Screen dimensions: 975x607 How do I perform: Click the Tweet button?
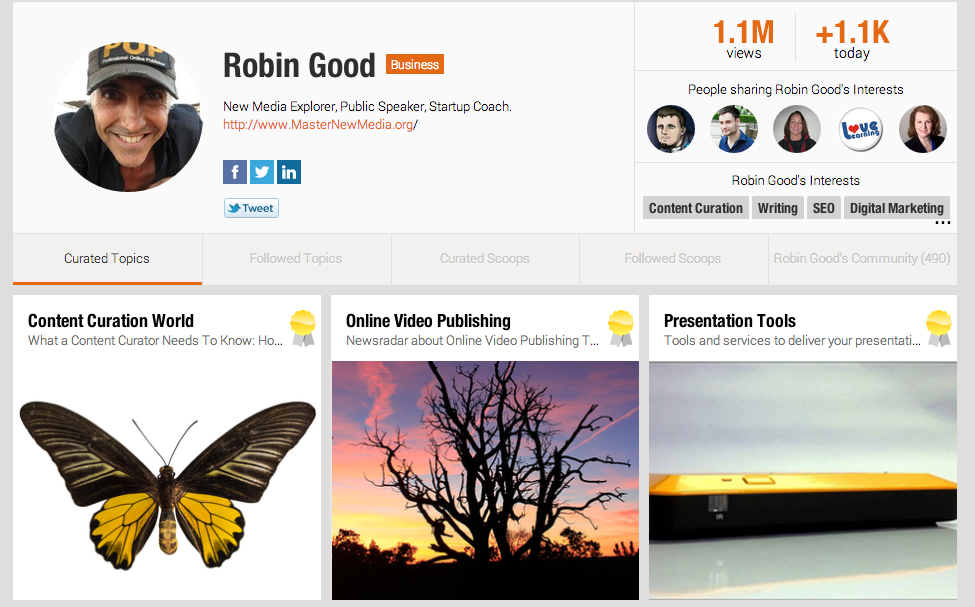coord(251,208)
